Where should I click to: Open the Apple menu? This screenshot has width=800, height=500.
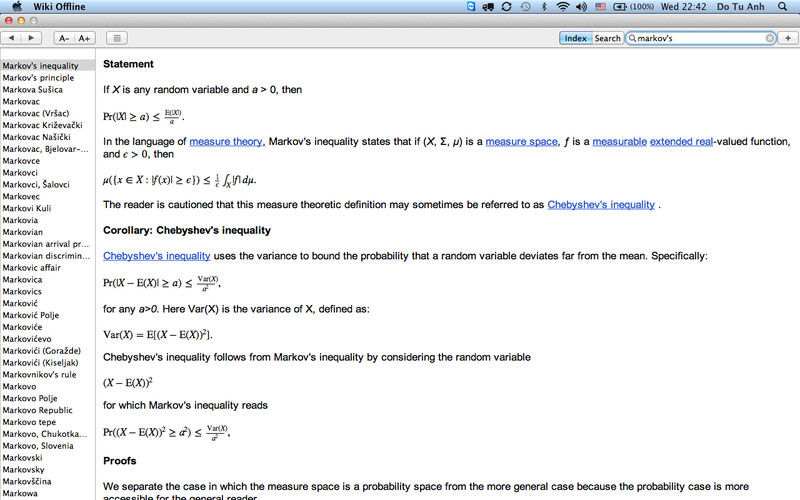(17, 6)
